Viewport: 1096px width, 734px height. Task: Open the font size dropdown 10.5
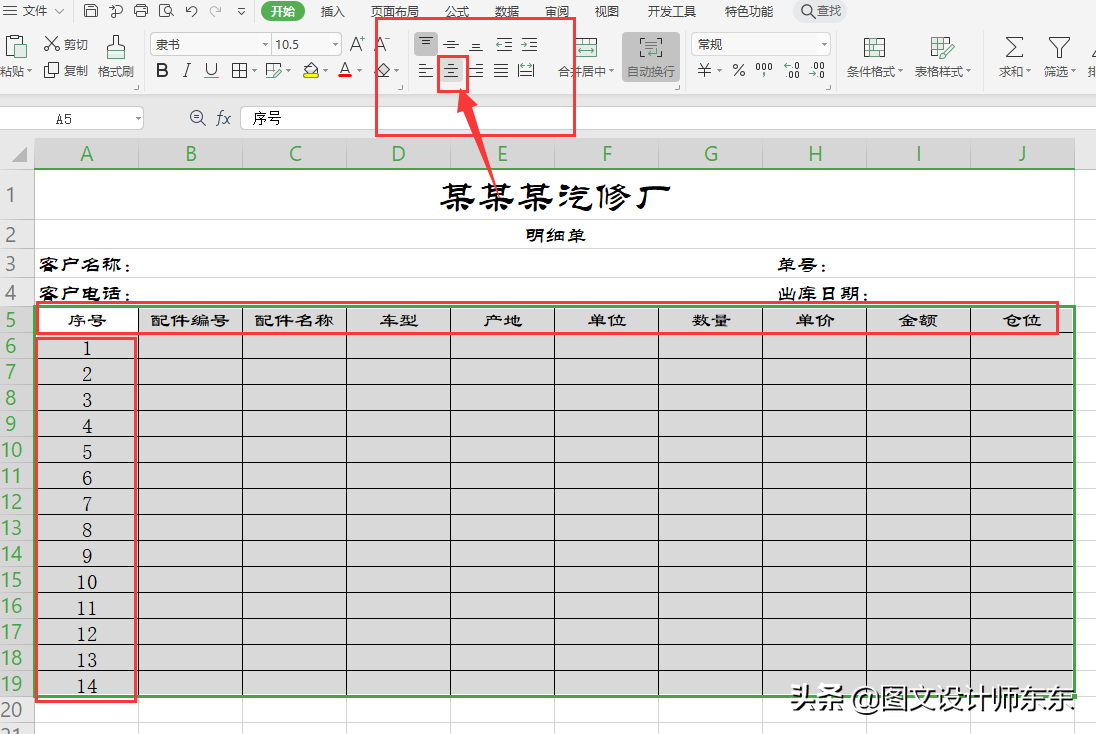tap(336, 45)
